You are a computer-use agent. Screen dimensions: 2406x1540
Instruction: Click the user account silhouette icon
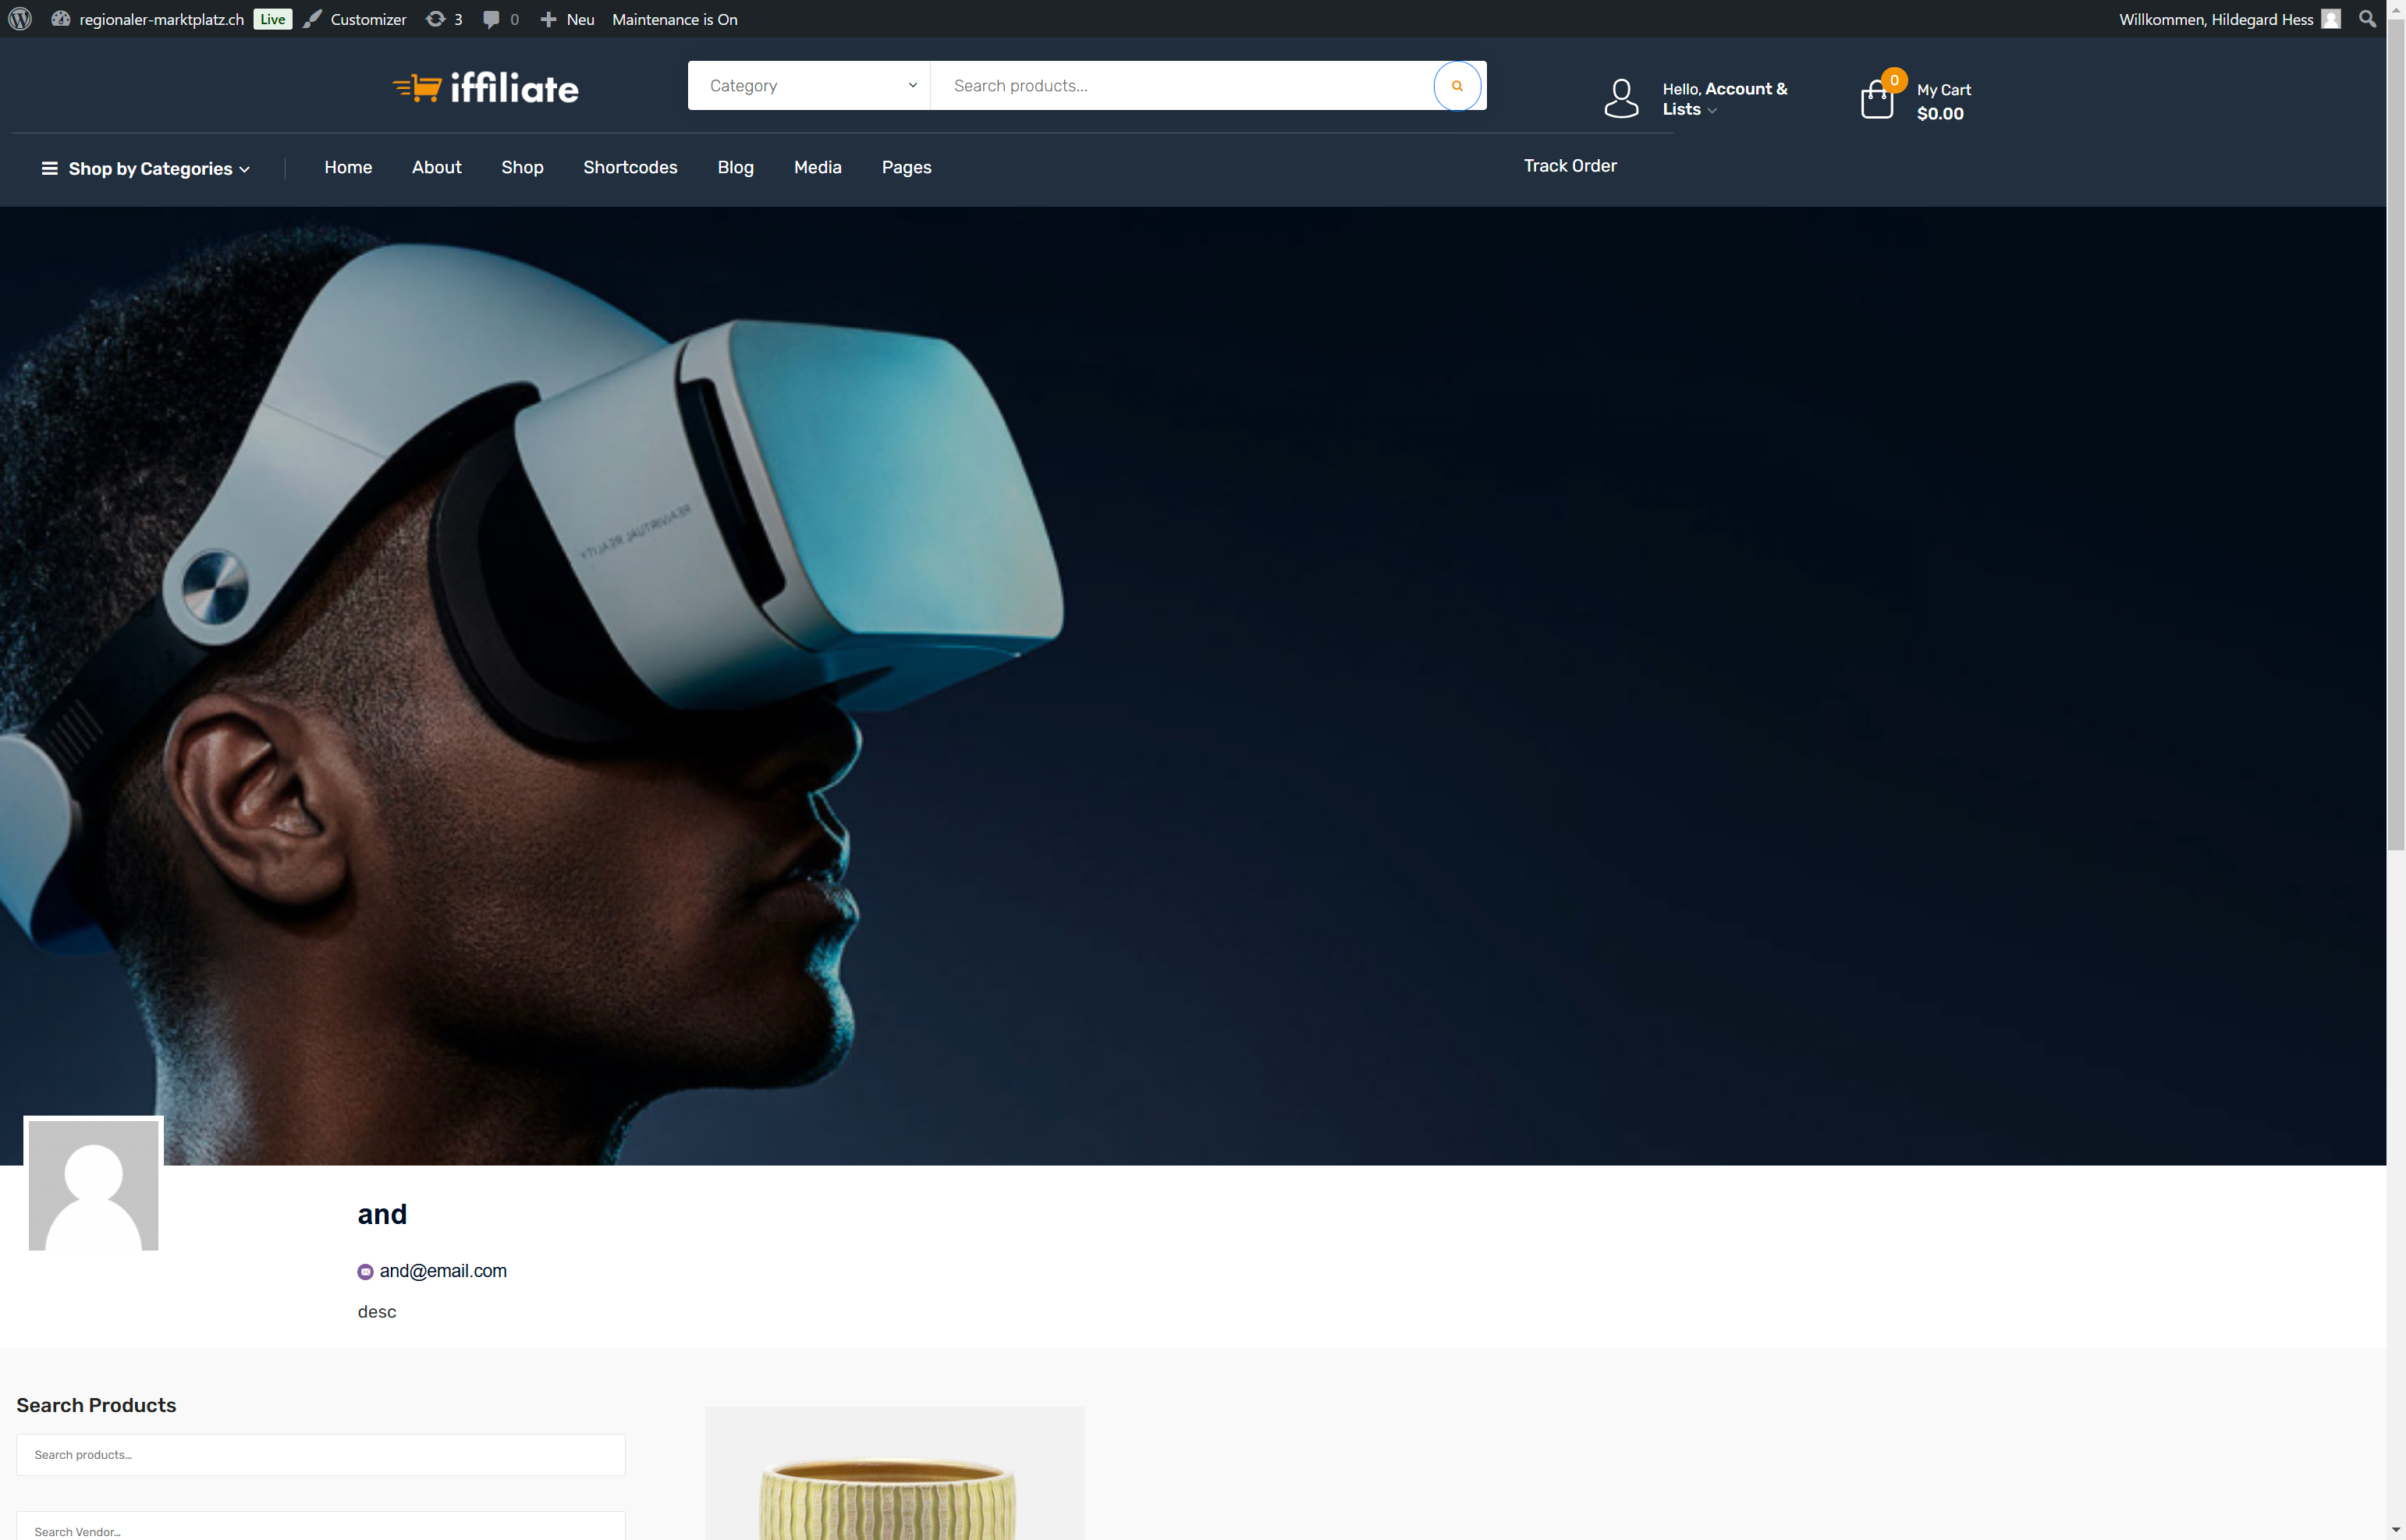pyautogui.click(x=1620, y=99)
